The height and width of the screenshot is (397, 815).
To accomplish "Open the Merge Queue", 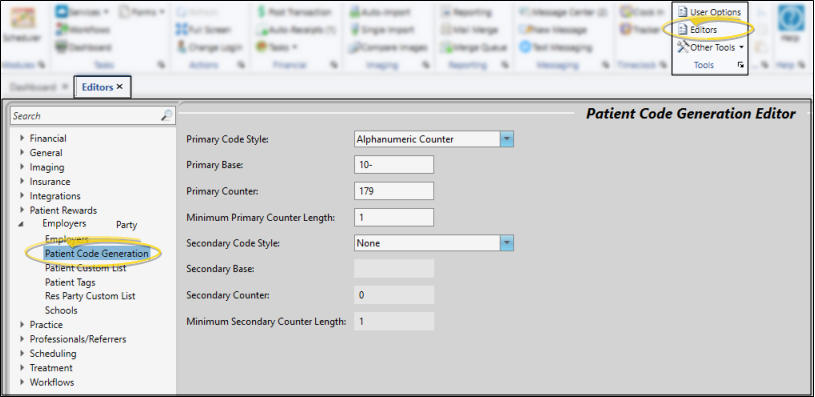I will [x=474, y=47].
